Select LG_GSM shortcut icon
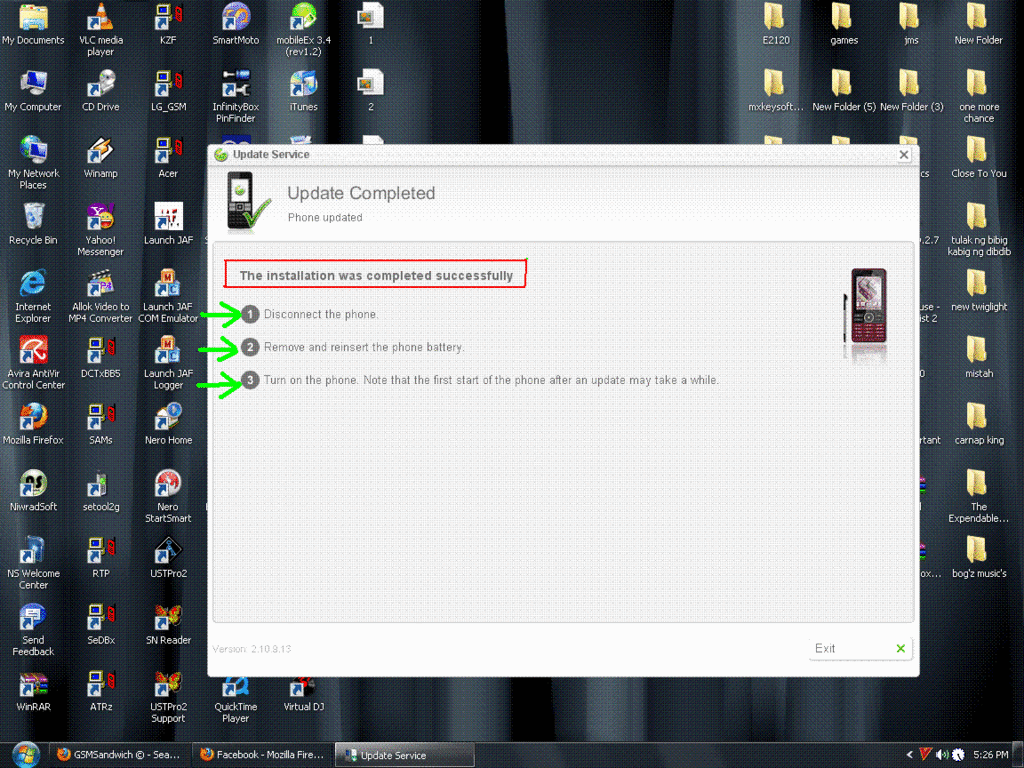 [x=168, y=91]
